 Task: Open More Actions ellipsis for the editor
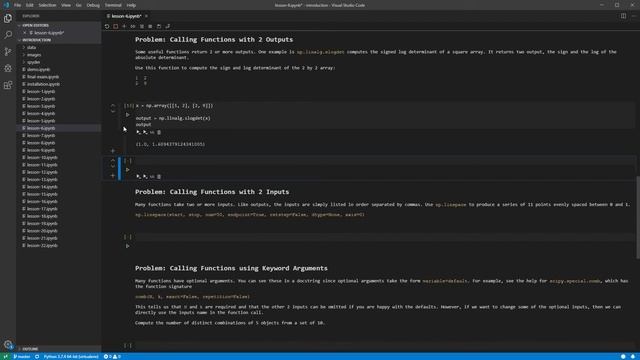pyautogui.click(x=634, y=16)
